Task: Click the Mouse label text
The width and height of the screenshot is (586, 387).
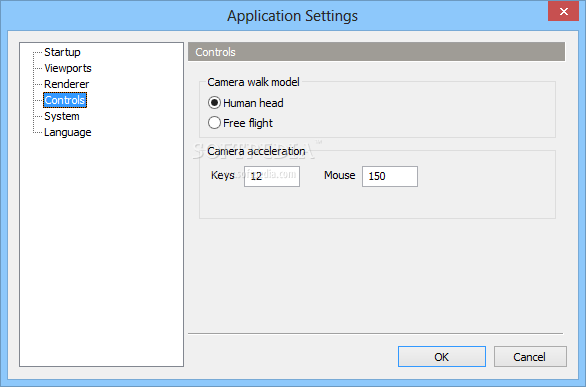Action: pos(339,175)
